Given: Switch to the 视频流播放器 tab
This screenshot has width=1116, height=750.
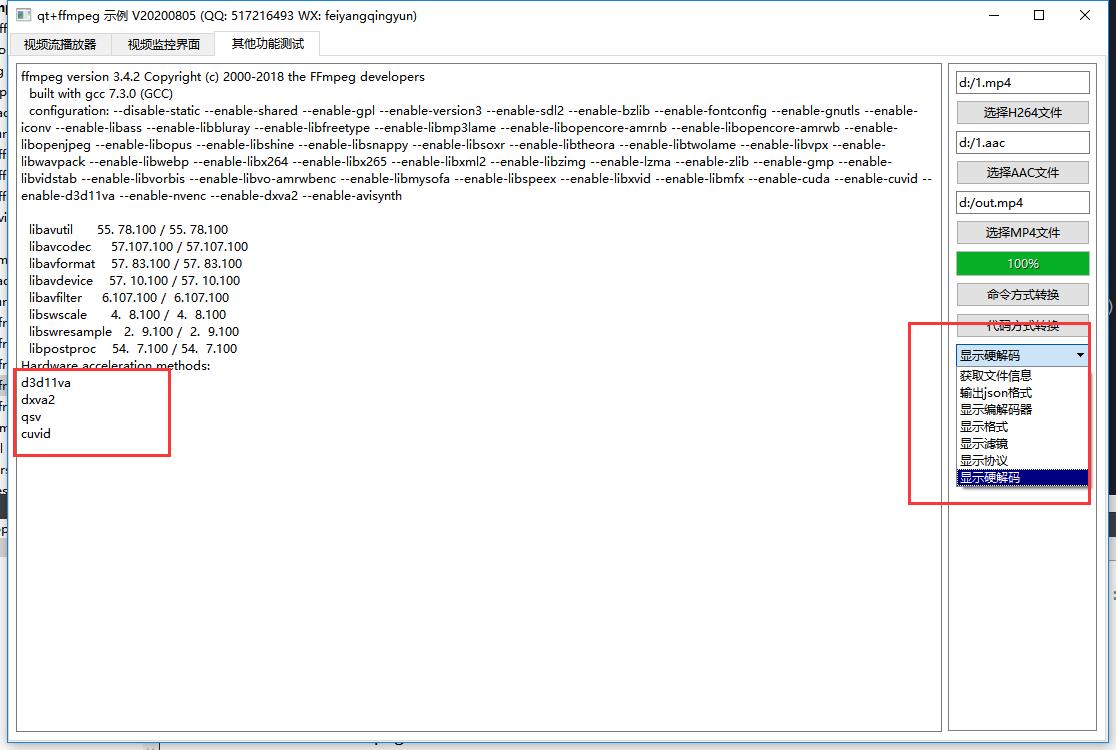Looking at the screenshot, I should pos(60,44).
